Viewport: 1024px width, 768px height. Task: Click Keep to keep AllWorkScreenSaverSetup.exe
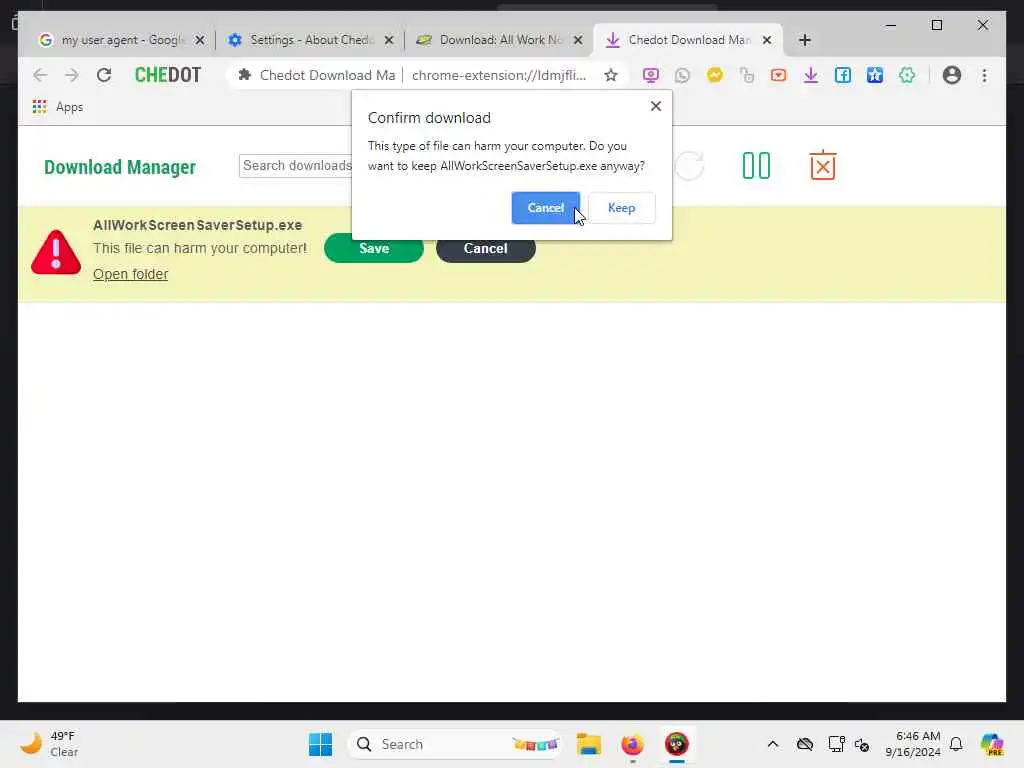click(621, 208)
